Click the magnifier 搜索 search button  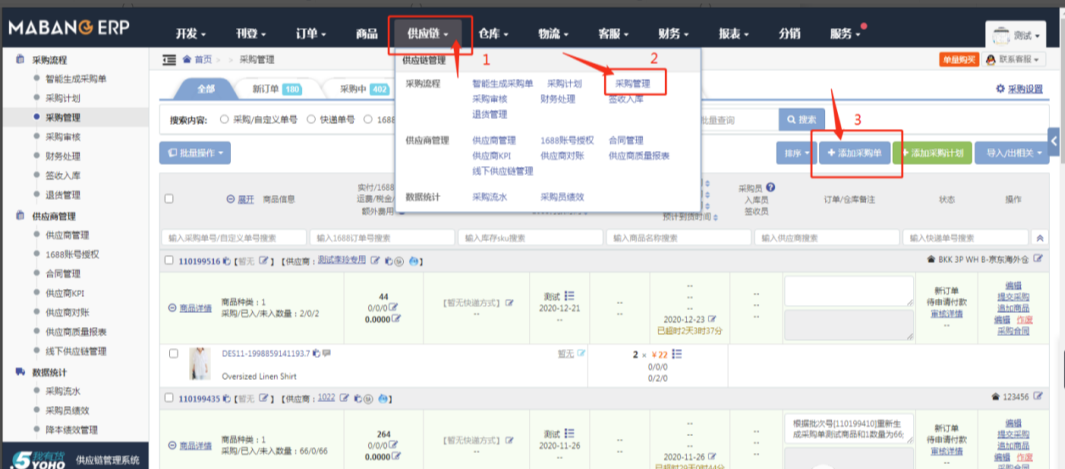coord(801,119)
